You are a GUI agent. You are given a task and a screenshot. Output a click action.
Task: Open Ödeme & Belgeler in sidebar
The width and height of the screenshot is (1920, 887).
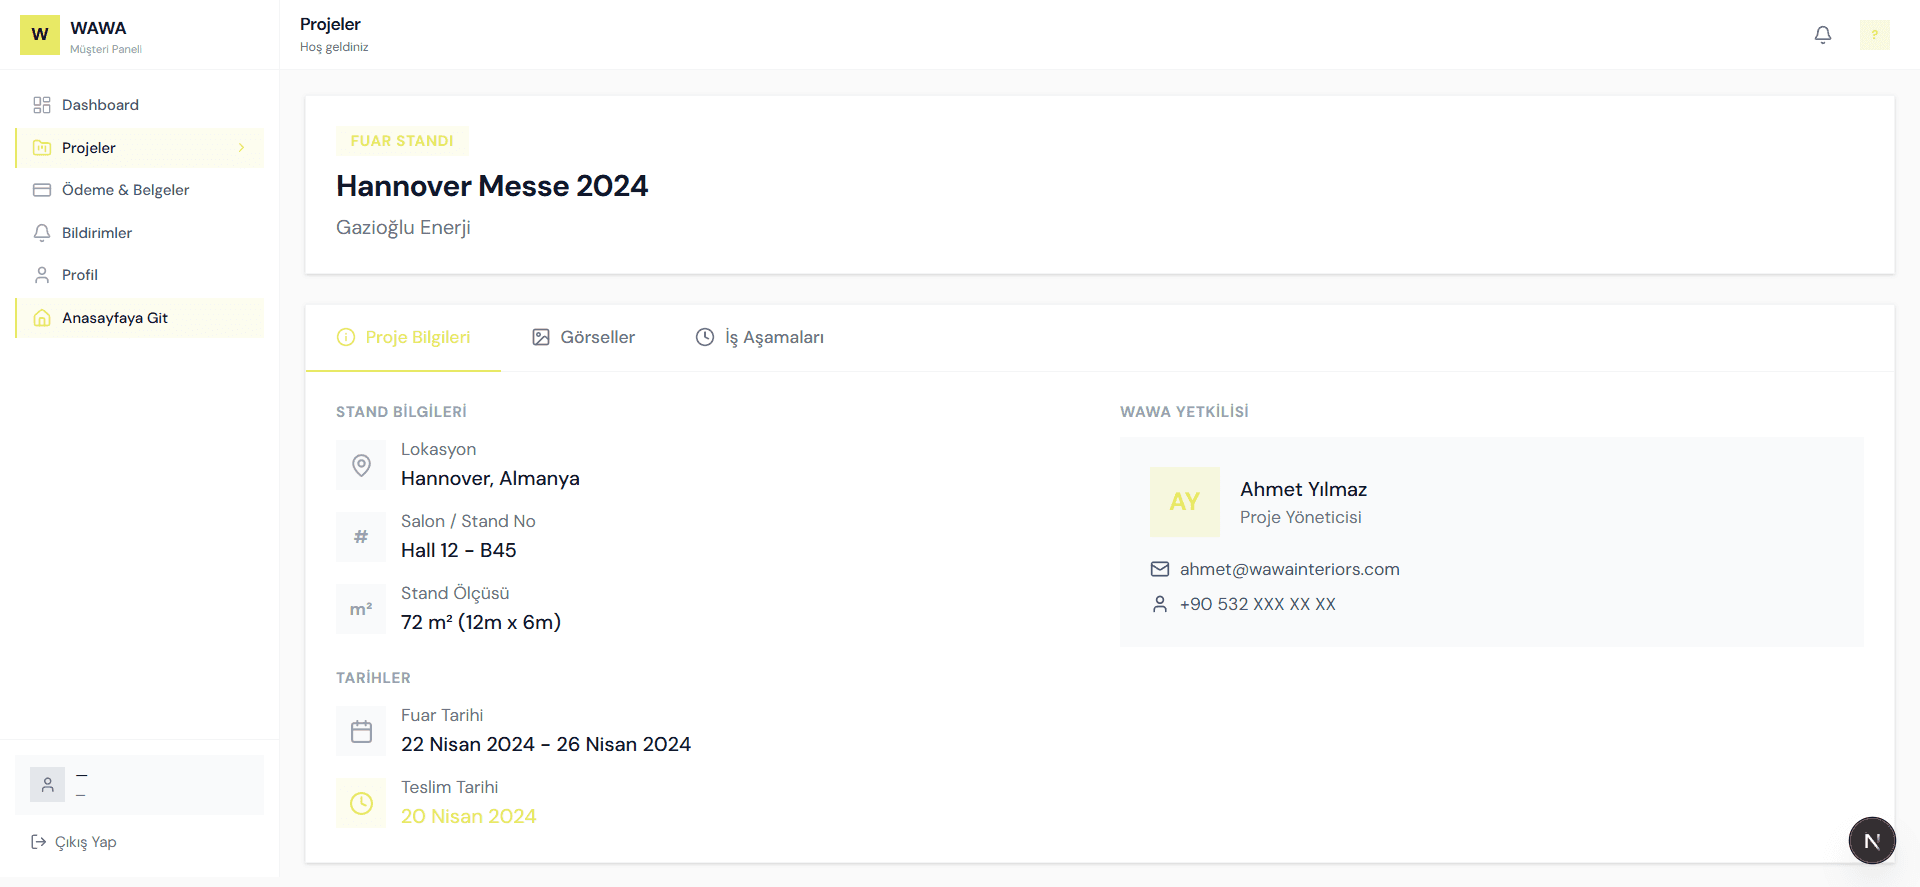[125, 190]
